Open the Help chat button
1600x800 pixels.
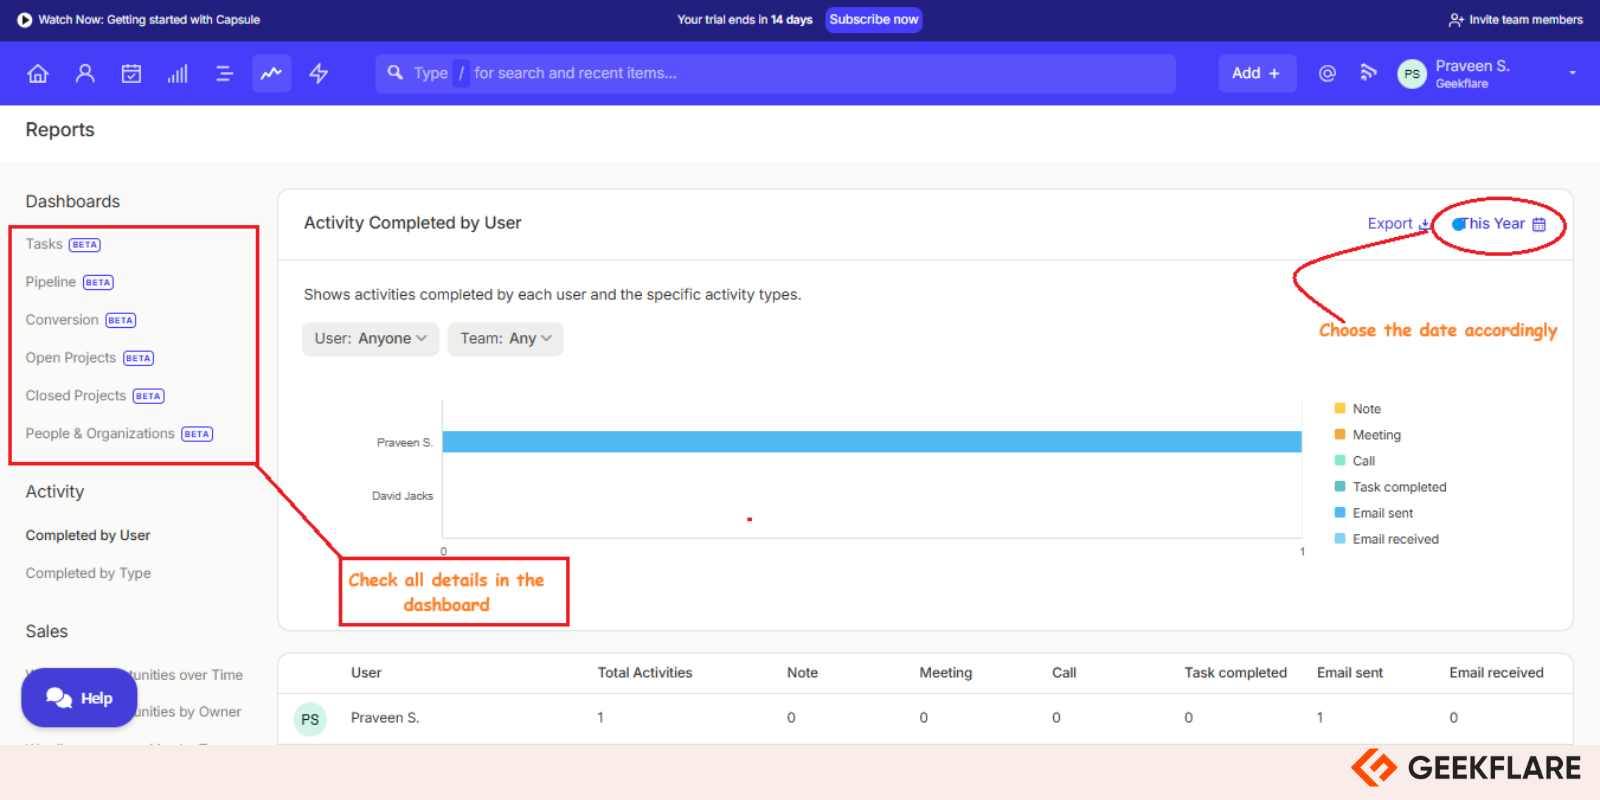tap(79, 698)
